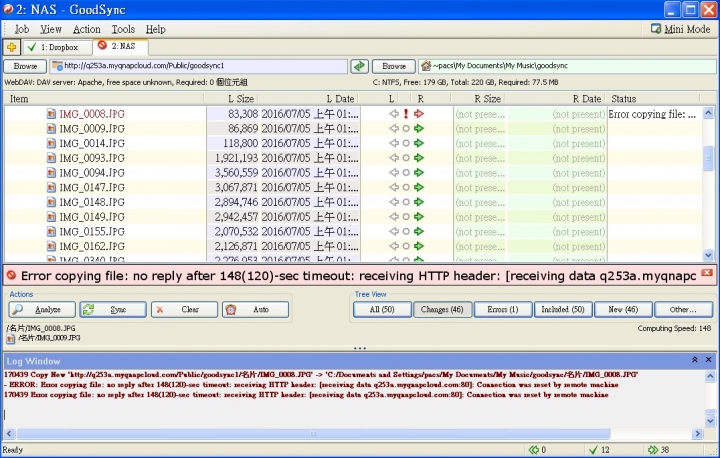The height and width of the screenshot is (458, 720).
Task: Collapse the Log Window with chevron
Action: click(x=695, y=360)
